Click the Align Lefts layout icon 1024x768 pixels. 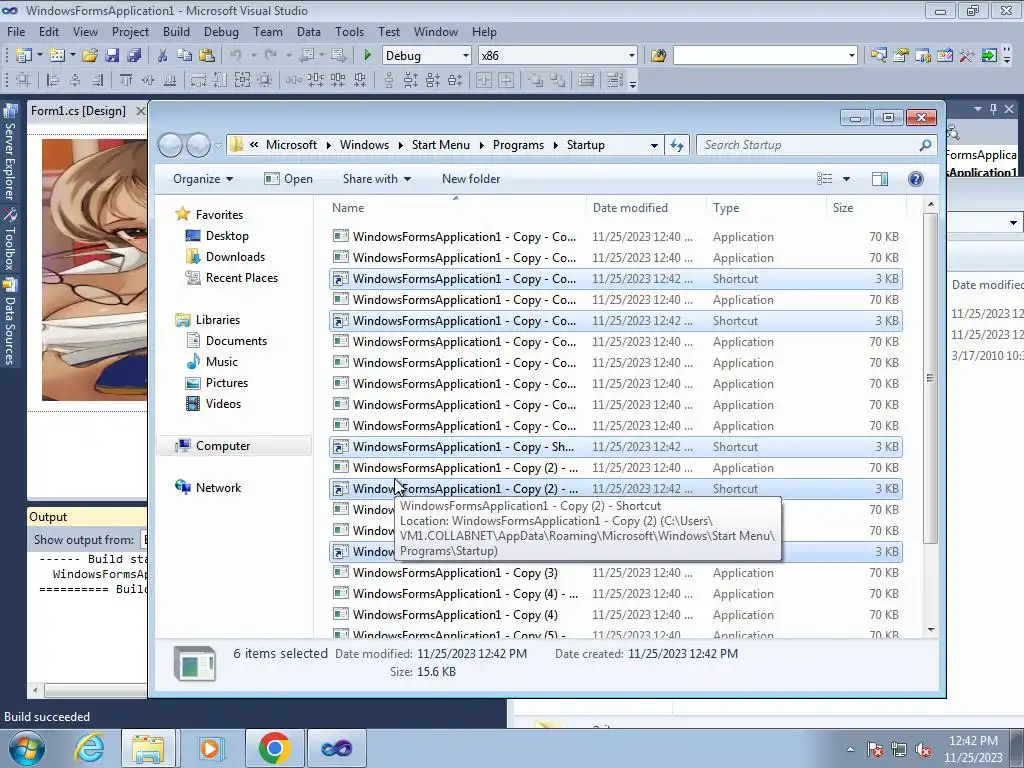point(53,80)
